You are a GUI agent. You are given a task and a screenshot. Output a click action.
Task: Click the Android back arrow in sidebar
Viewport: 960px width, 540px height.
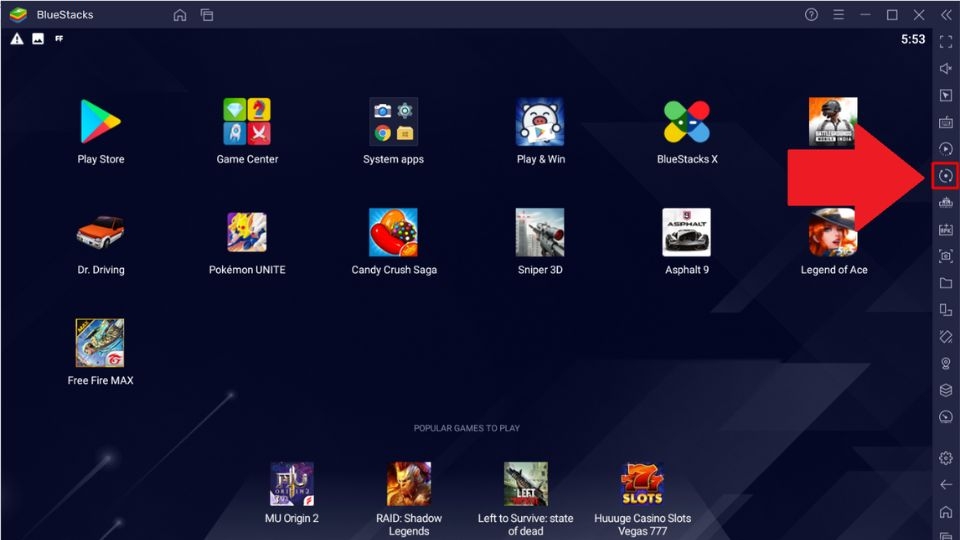(946, 485)
